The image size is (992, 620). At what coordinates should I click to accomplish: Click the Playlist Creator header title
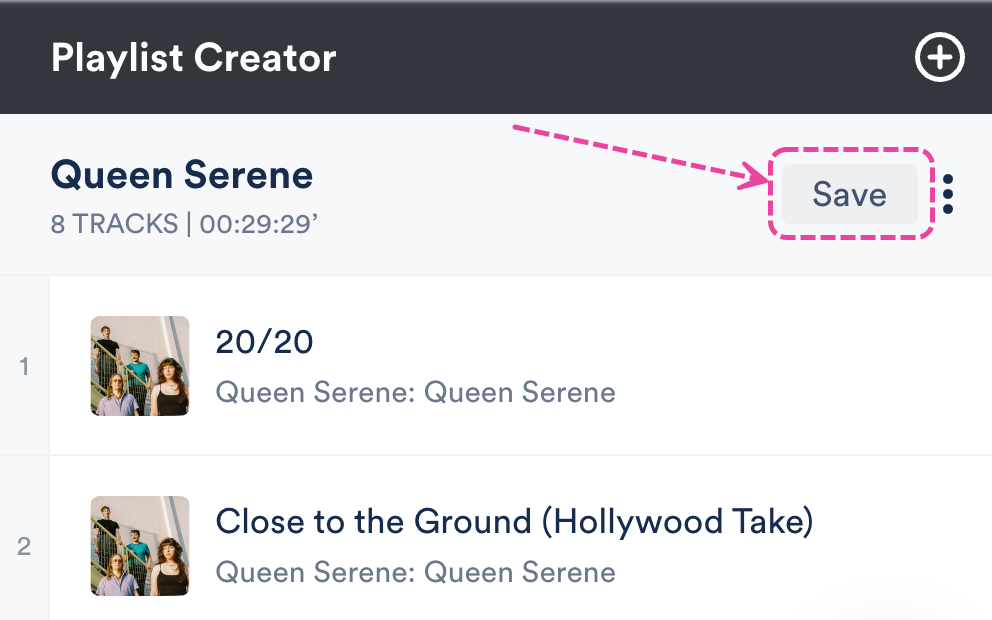[193, 58]
